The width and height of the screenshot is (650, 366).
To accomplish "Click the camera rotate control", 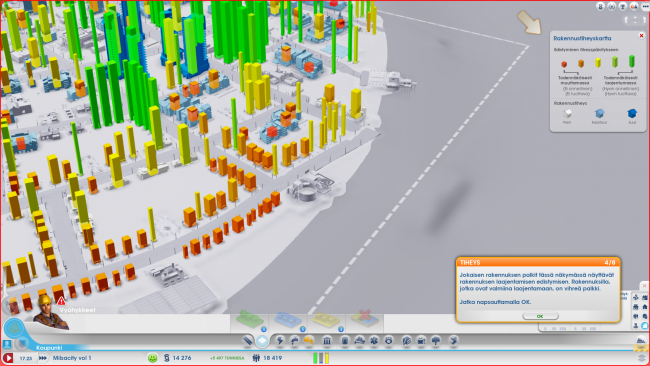I will coord(635,20).
